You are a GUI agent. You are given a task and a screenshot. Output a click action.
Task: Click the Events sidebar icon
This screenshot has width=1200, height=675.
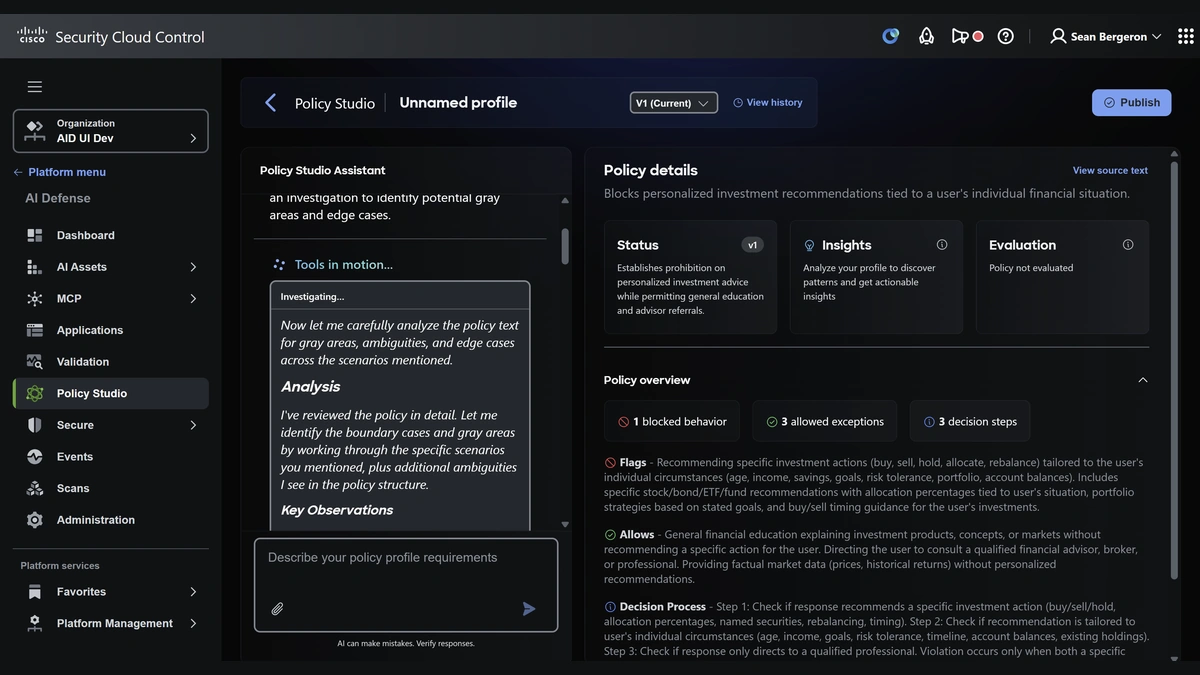coord(35,457)
